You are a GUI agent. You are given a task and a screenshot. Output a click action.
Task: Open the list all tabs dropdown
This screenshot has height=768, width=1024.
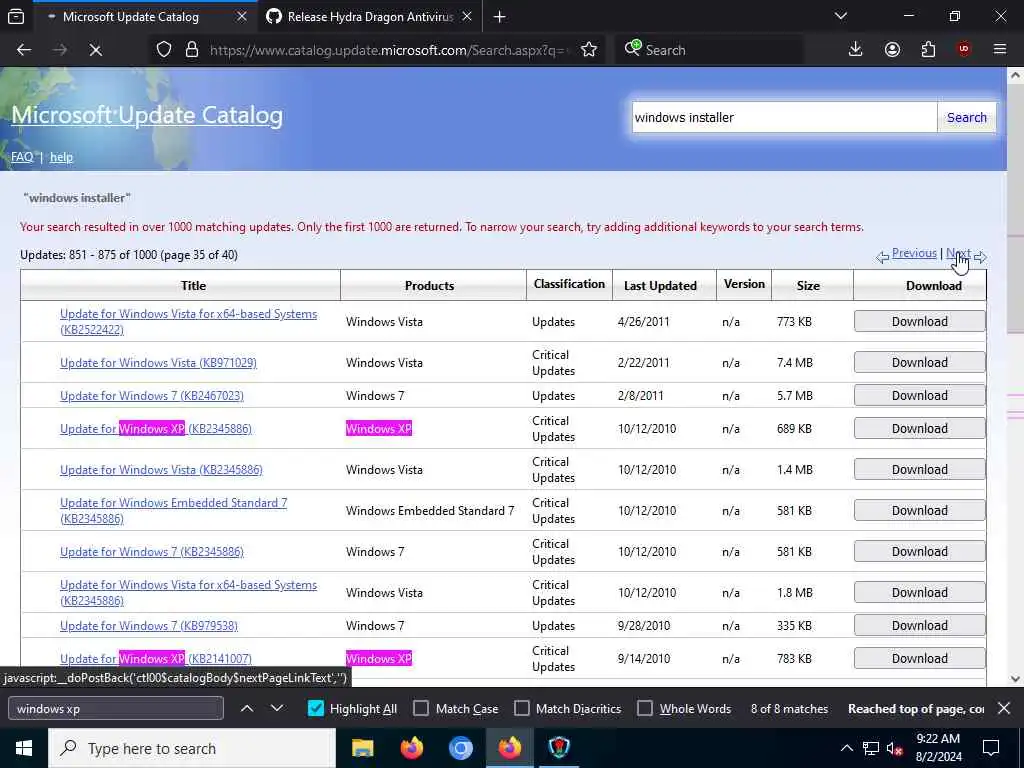point(841,16)
